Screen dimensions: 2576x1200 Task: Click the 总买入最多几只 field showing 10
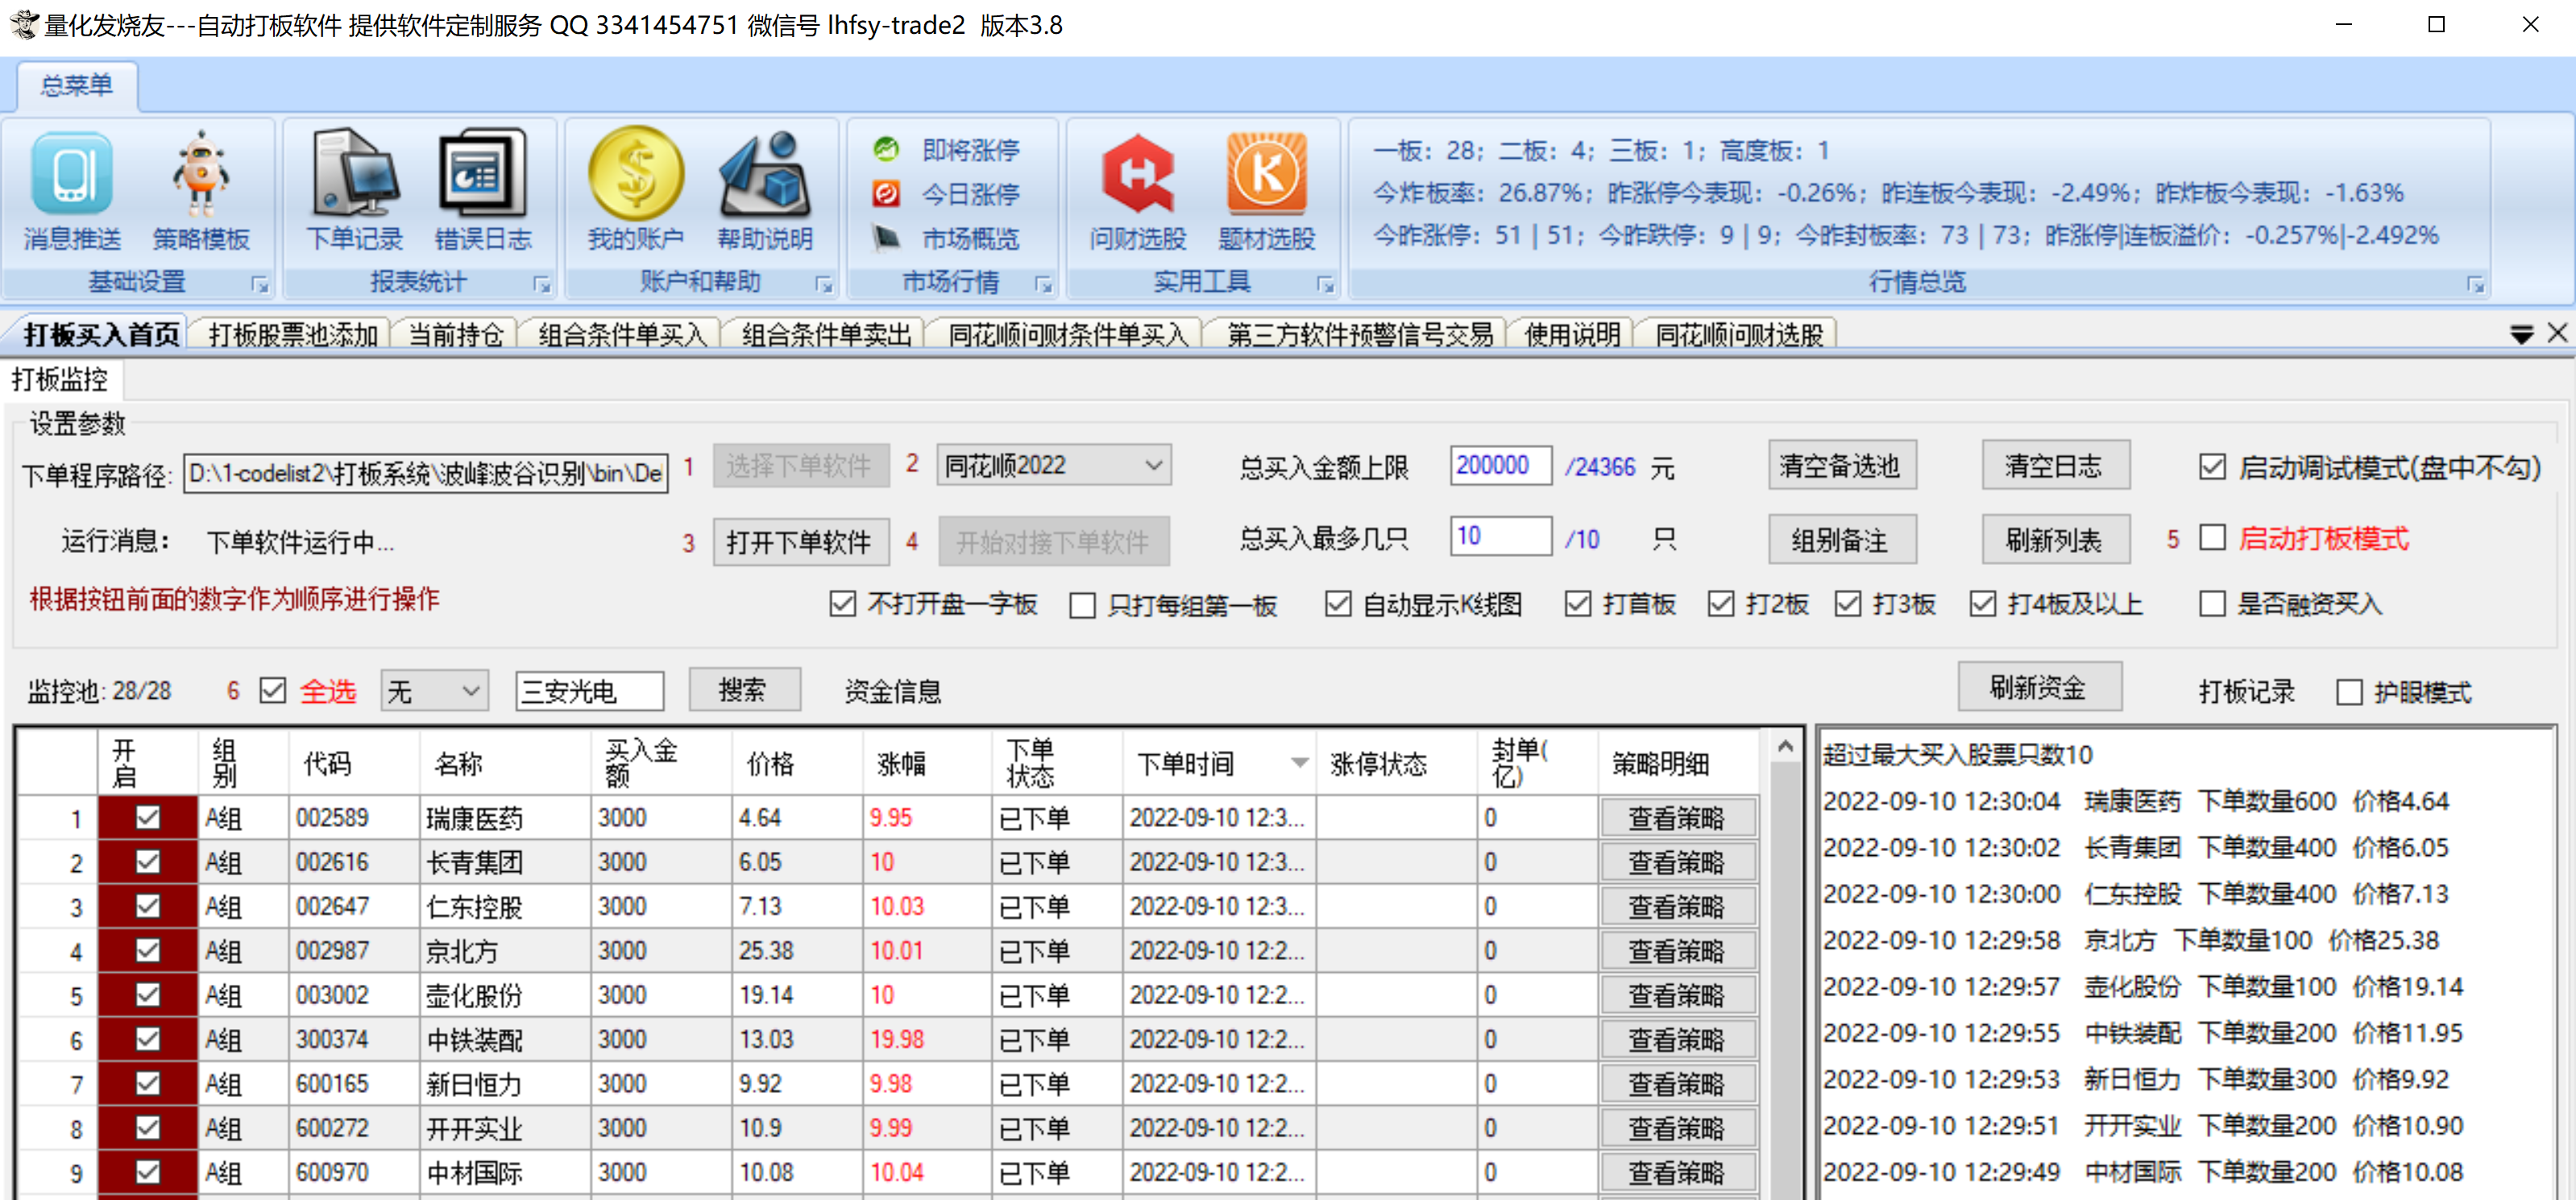coord(1500,537)
